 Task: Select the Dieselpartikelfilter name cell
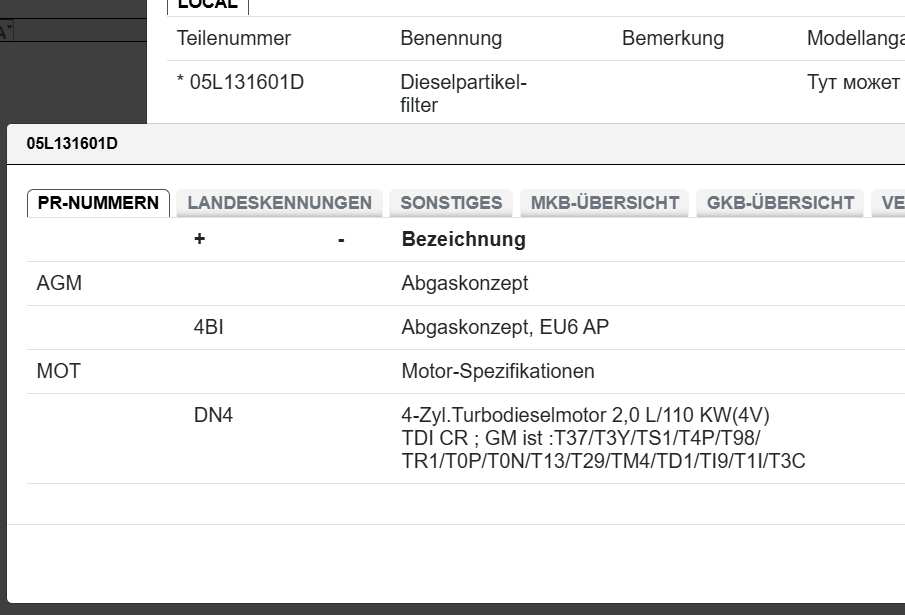coord(463,93)
